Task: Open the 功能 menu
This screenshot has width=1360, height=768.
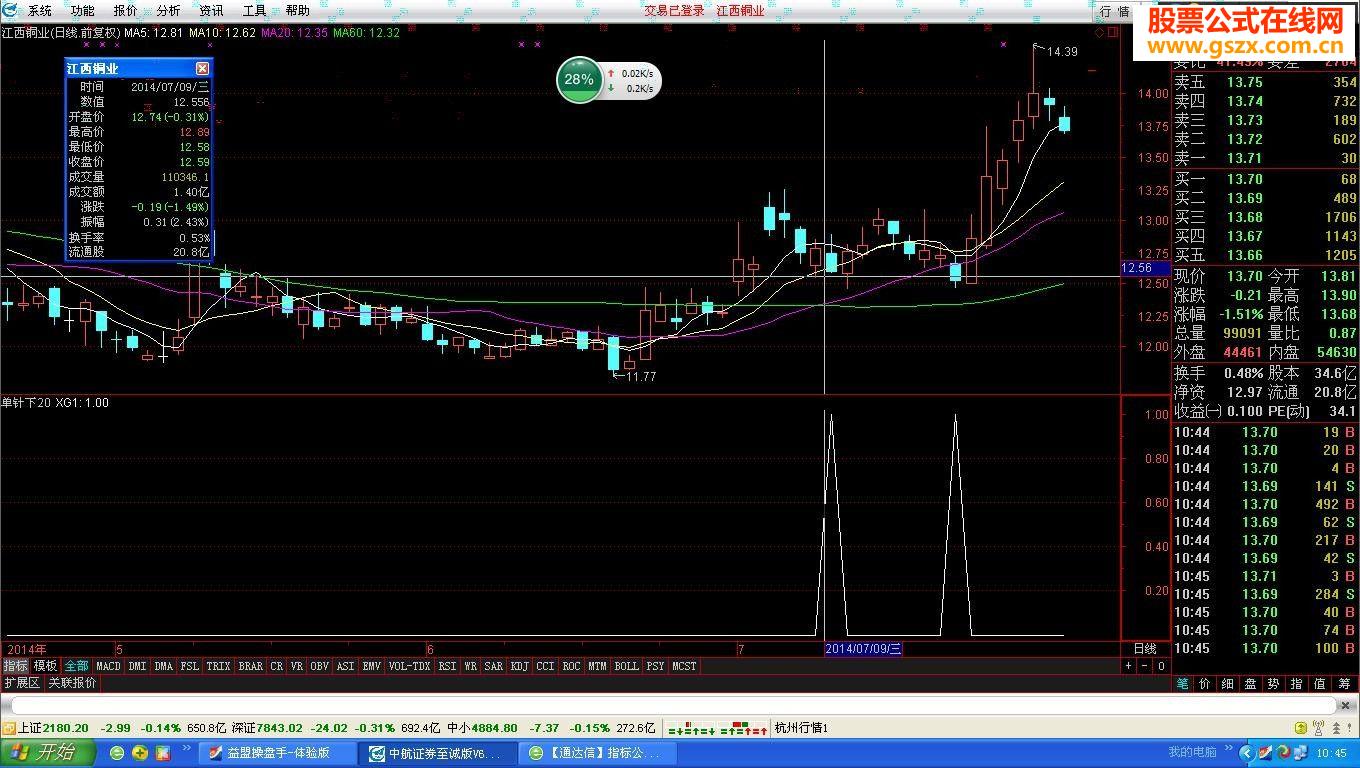Action: point(83,10)
